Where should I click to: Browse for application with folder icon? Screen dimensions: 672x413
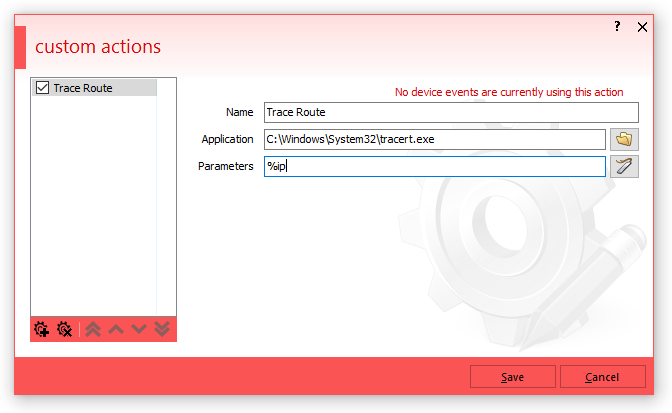(625, 140)
